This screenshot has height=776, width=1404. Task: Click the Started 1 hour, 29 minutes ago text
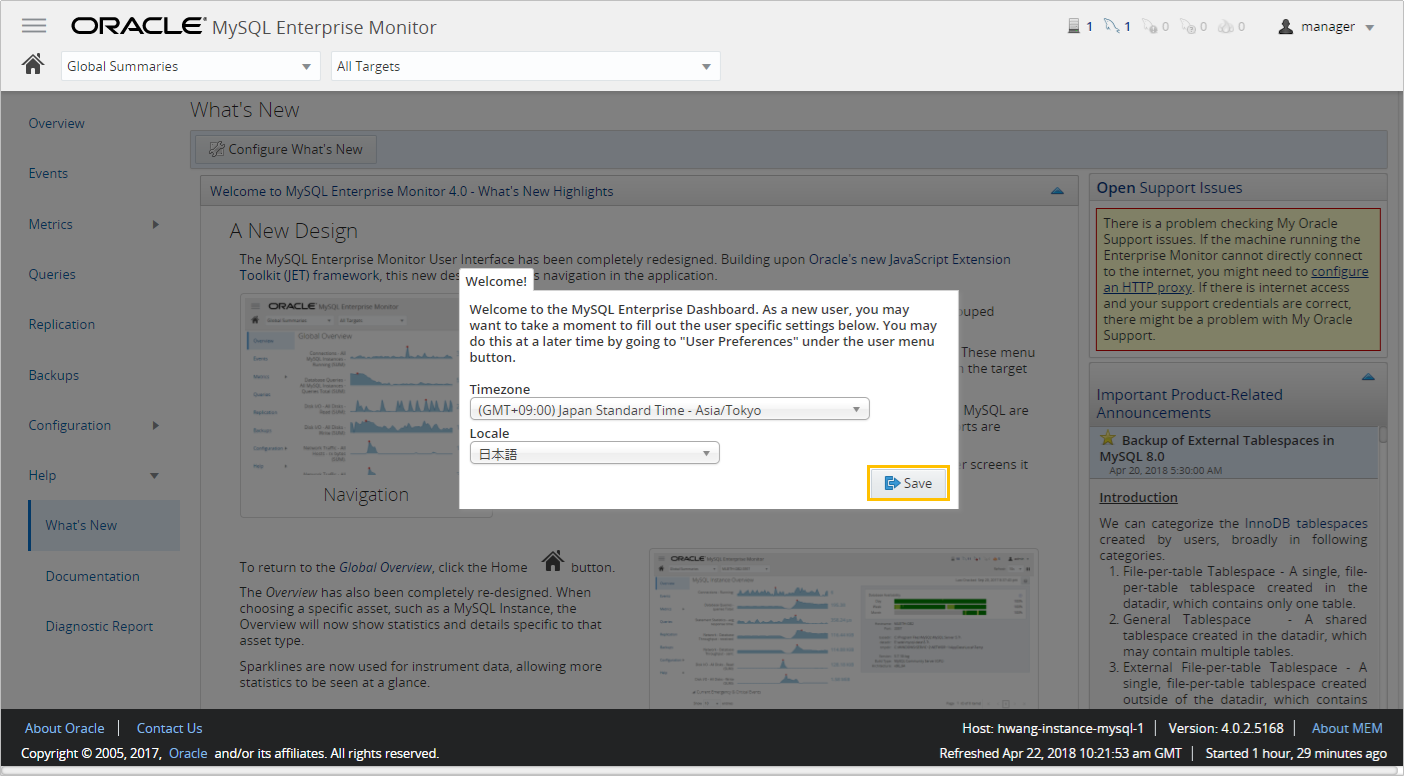(x=1296, y=753)
